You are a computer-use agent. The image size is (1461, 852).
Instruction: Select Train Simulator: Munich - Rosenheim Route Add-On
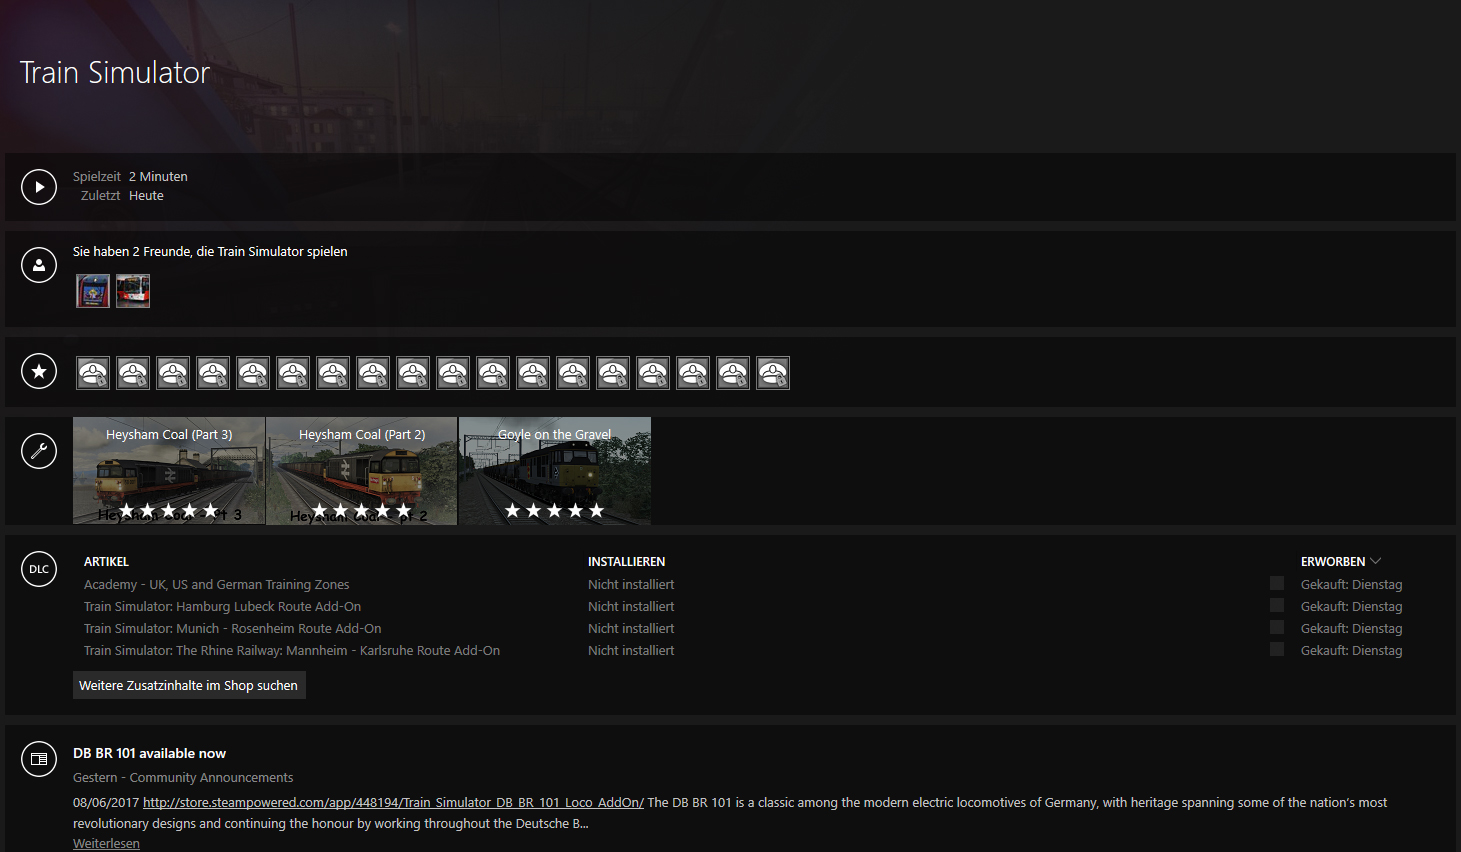[x=233, y=628]
